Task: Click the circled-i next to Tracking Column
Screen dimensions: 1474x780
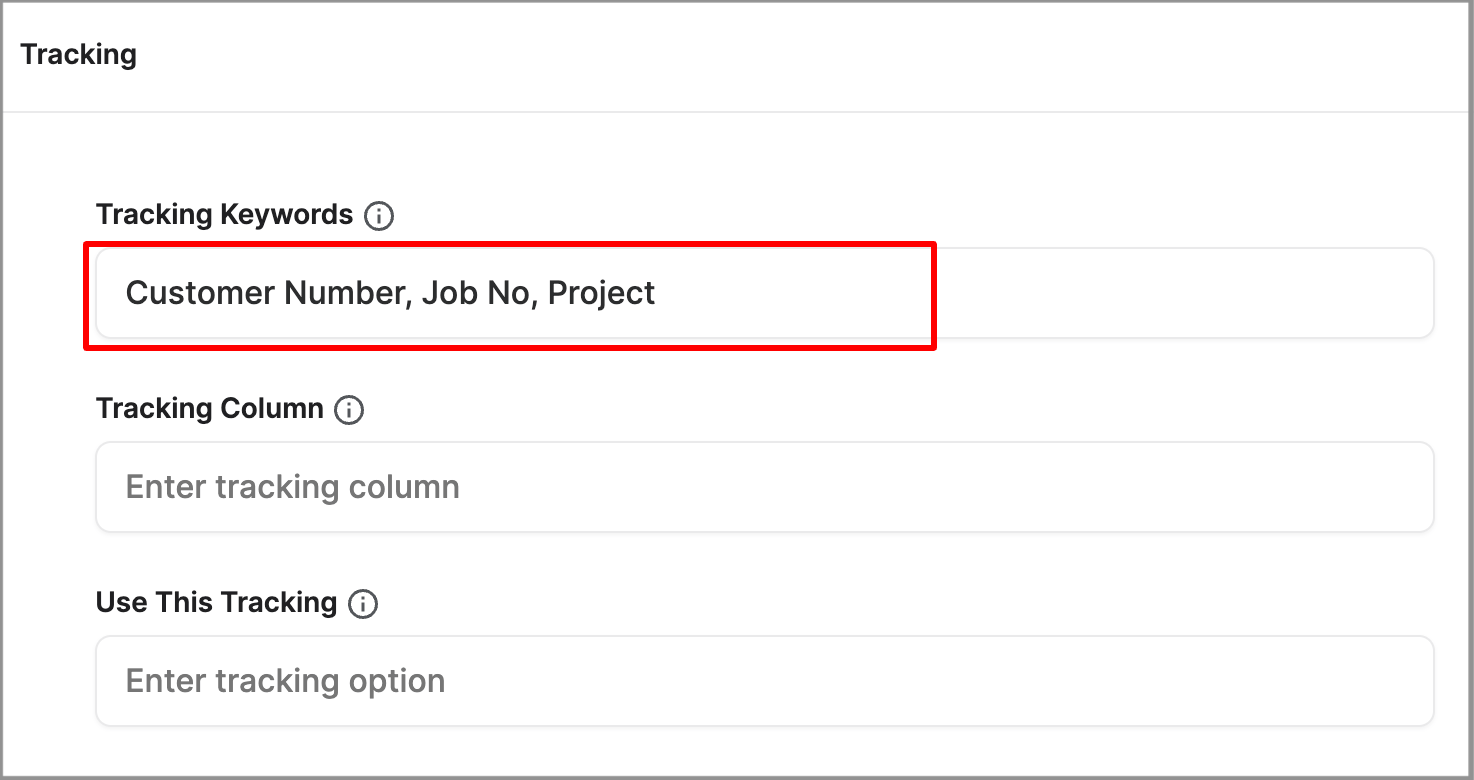Action: click(x=349, y=409)
